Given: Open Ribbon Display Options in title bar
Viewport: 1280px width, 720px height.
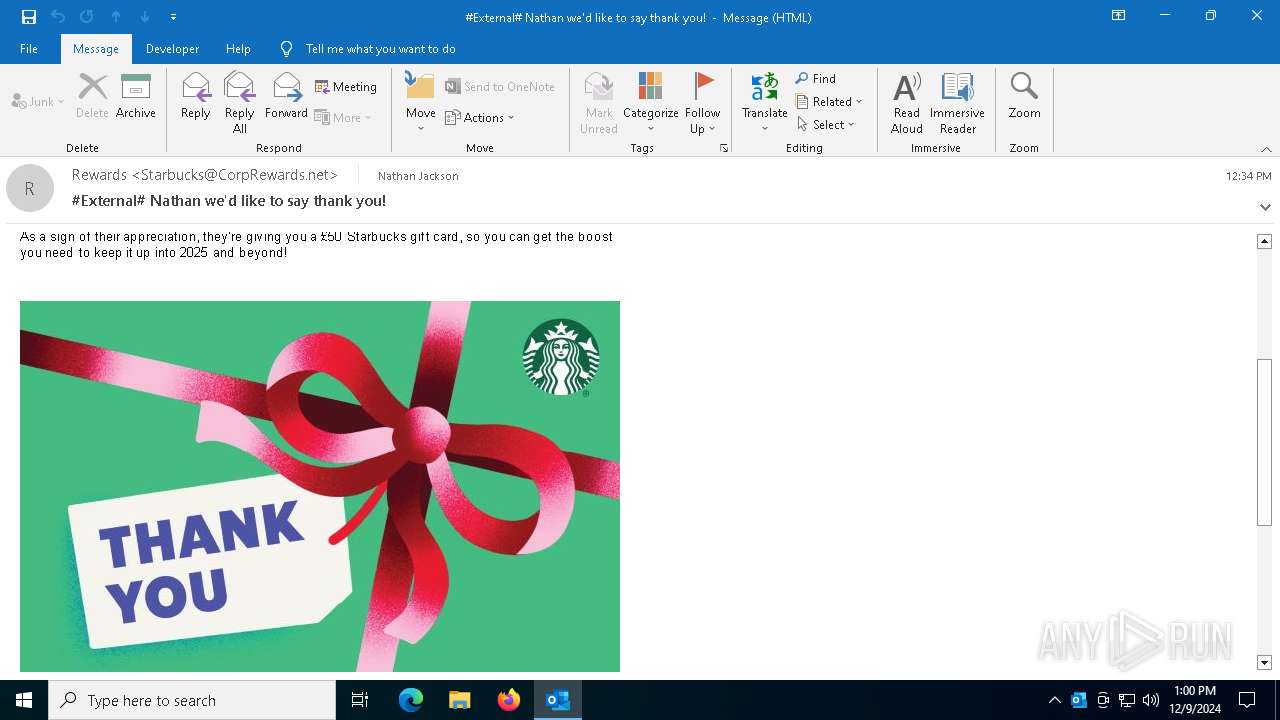Looking at the screenshot, I should click(x=1119, y=16).
